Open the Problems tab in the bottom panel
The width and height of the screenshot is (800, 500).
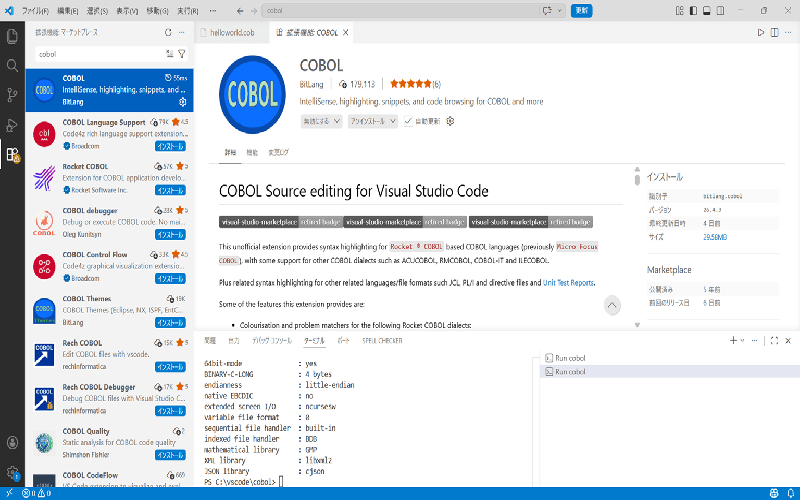210,340
